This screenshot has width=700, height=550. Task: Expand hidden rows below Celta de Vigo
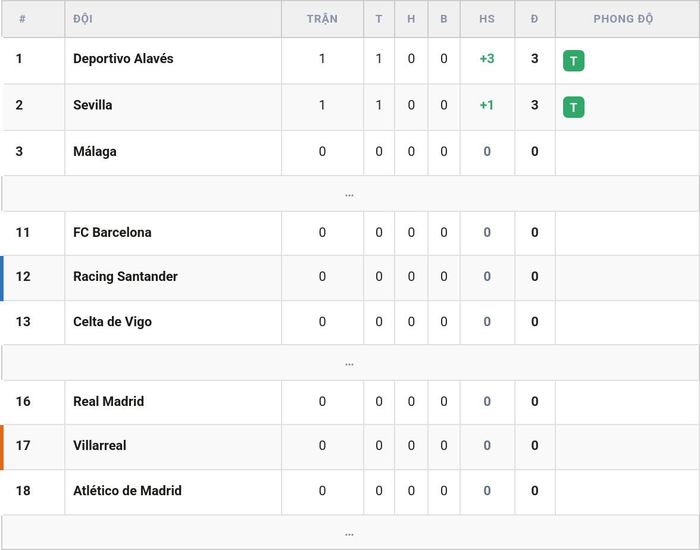[x=350, y=363]
